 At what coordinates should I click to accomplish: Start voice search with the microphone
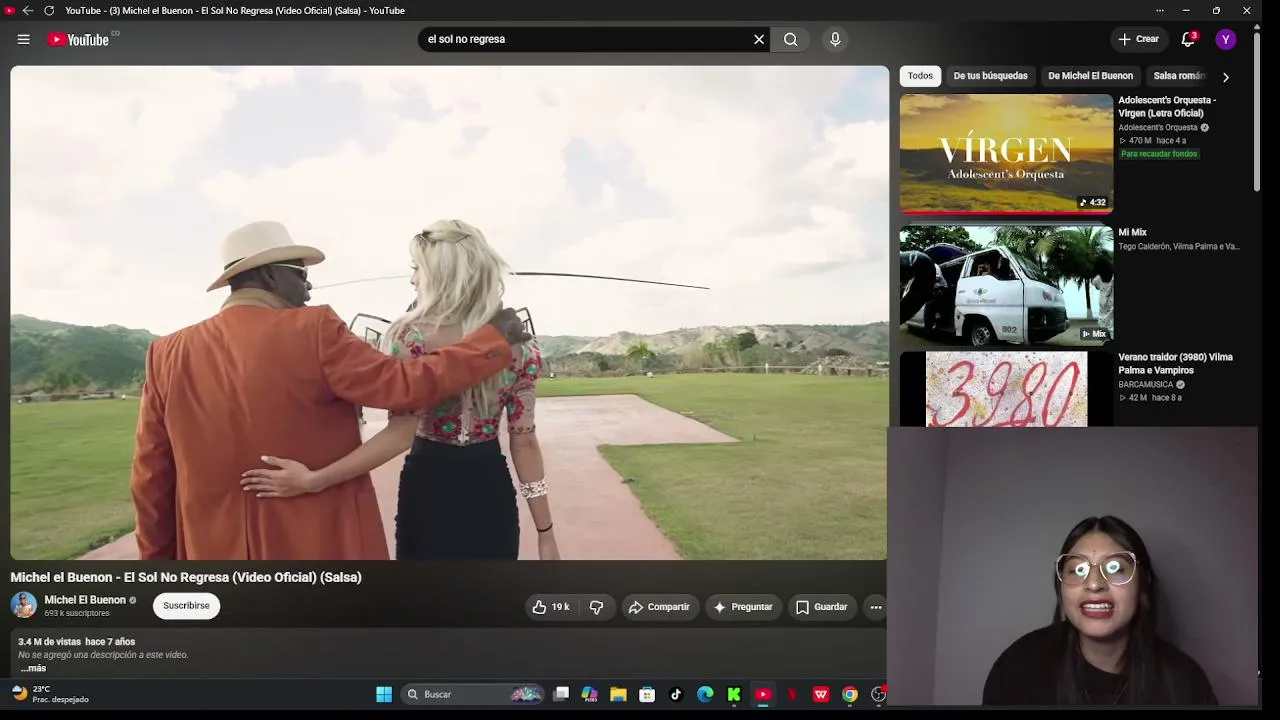pyautogui.click(x=835, y=39)
